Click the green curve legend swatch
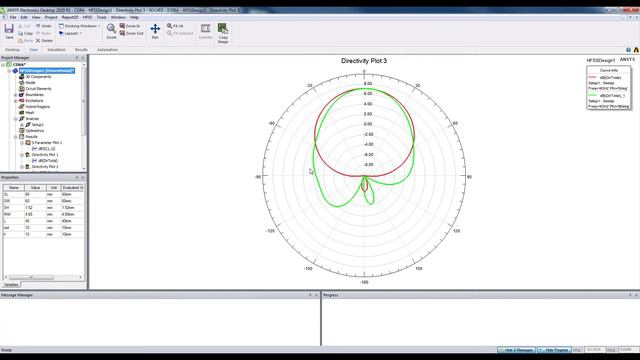The image size is (640, 360). click(593, 95)
